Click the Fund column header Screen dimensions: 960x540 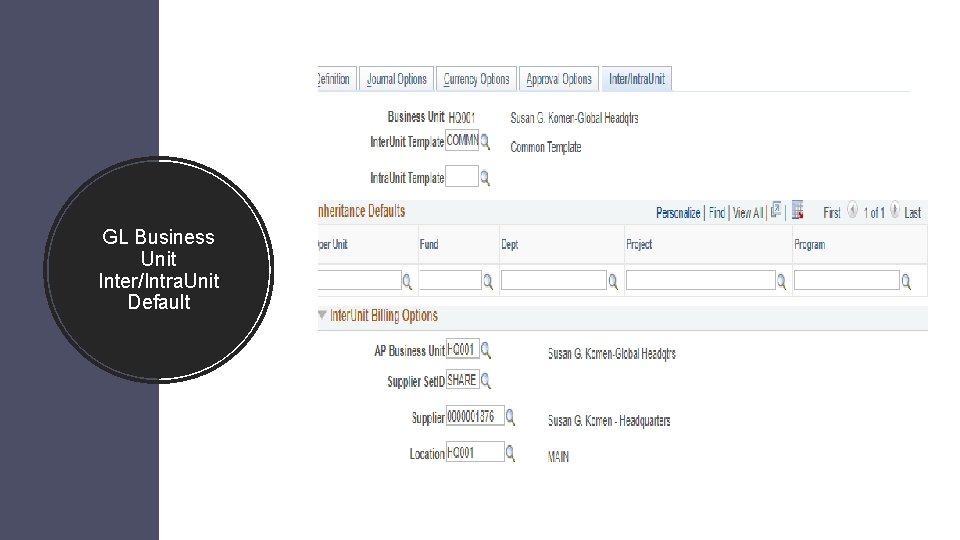click(x=429, y=244)
